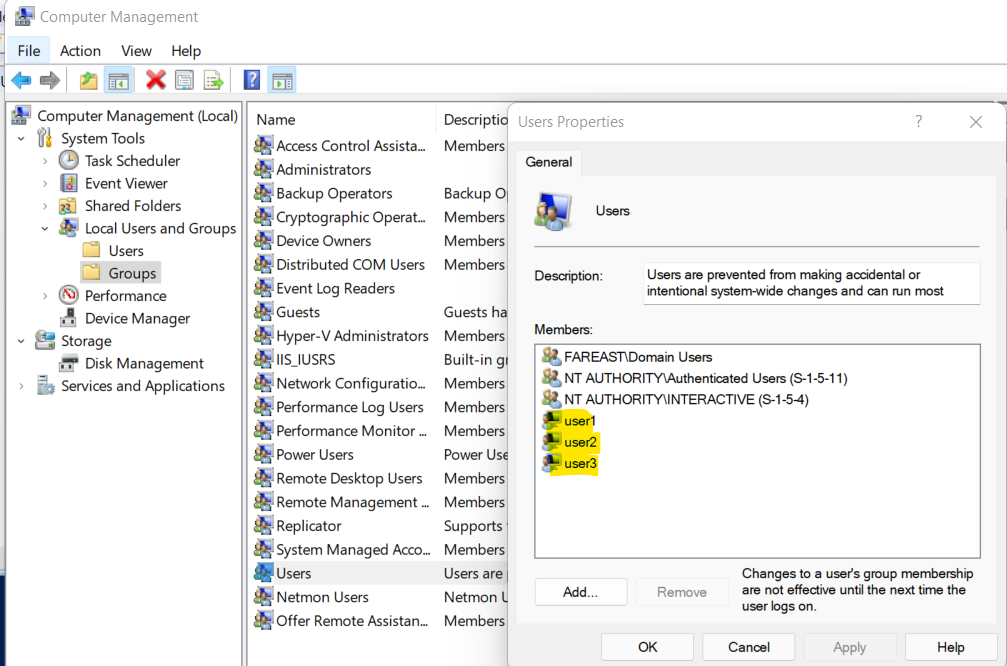Select the Groups folder in tree
This screenshot has width=1007, height=666.
click(x=120, y=273)
